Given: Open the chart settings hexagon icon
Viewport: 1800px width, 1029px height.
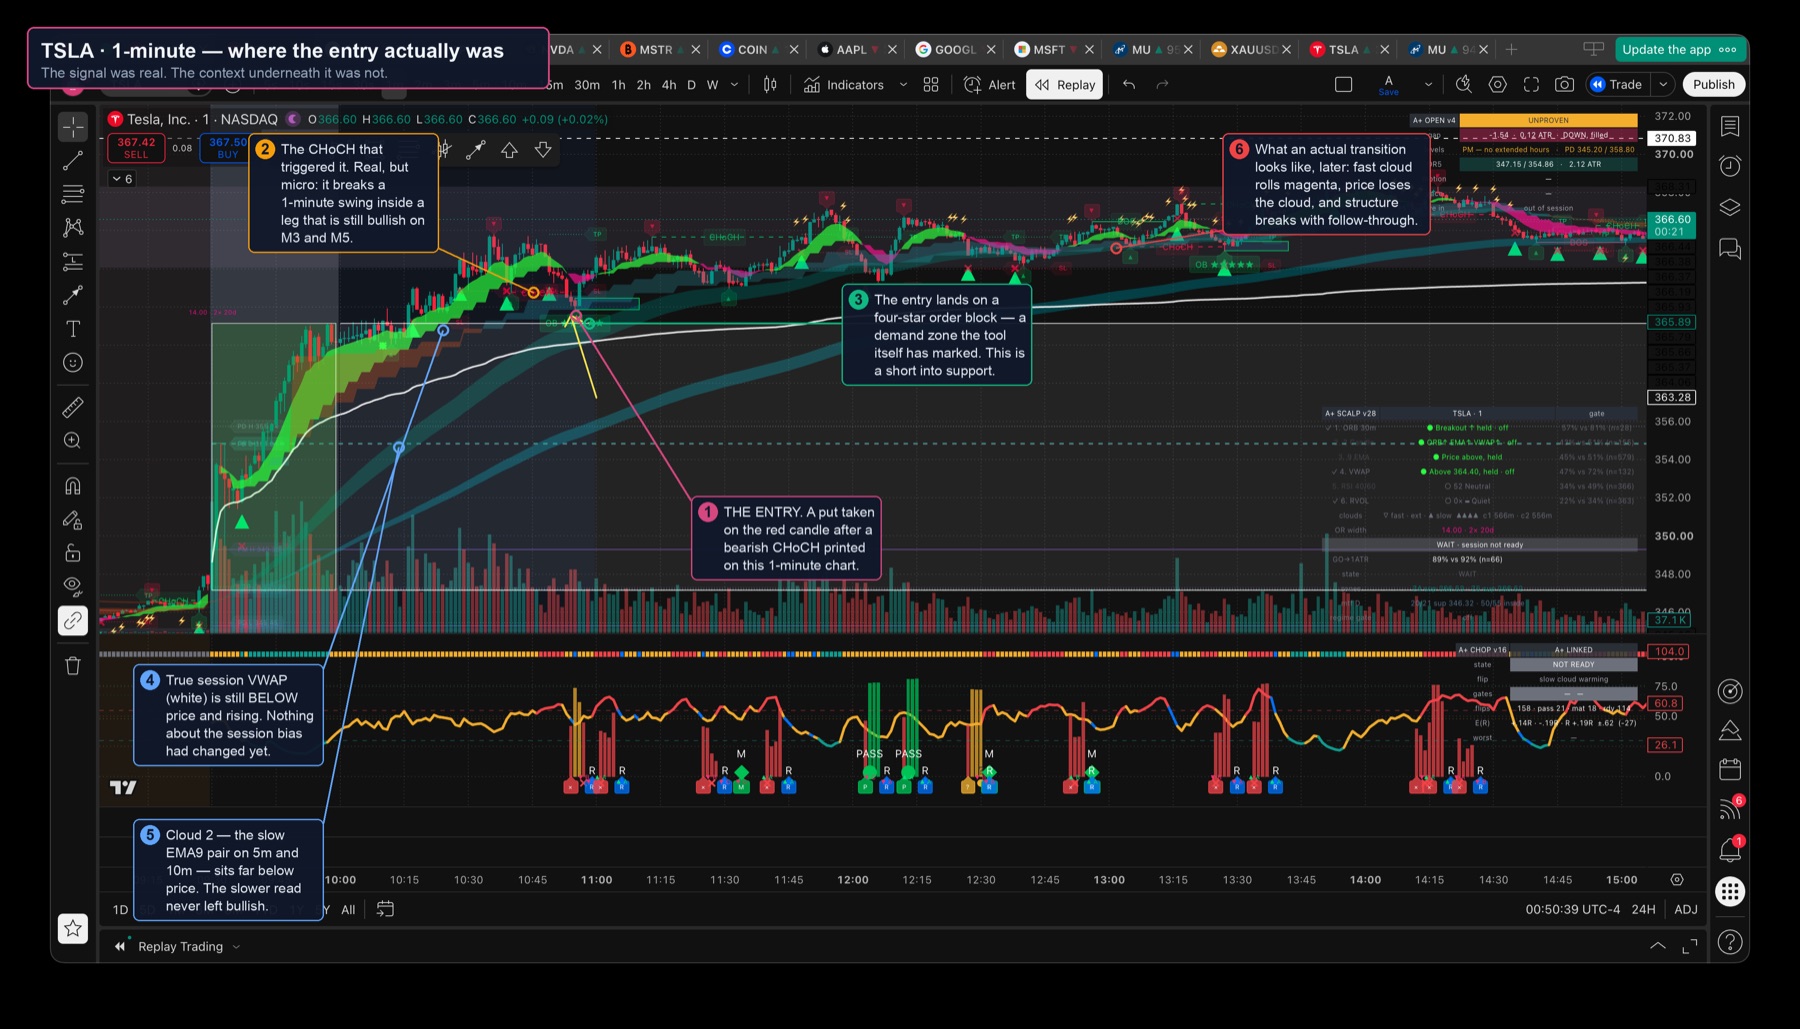Looking at the screenshot, I should pos(1498,85).
